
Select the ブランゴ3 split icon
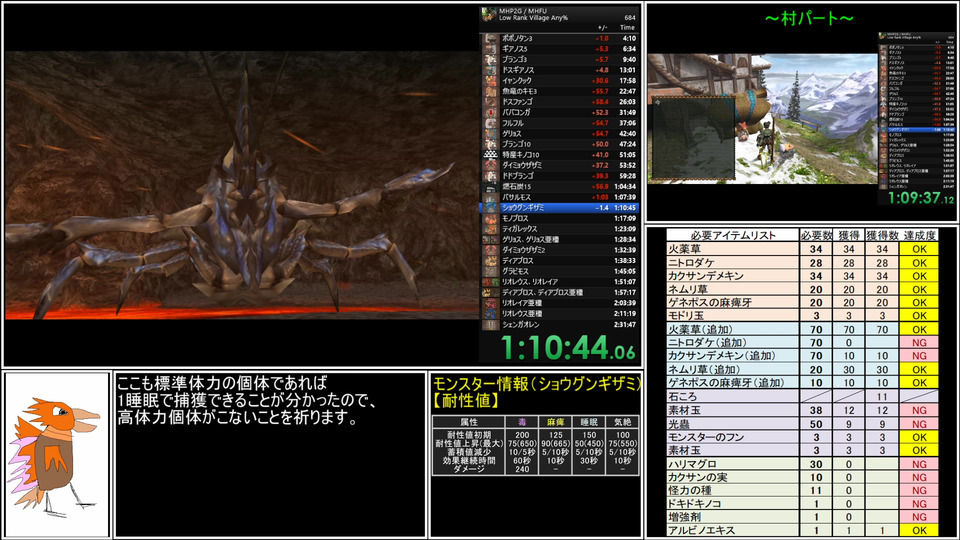coord(491,59)
